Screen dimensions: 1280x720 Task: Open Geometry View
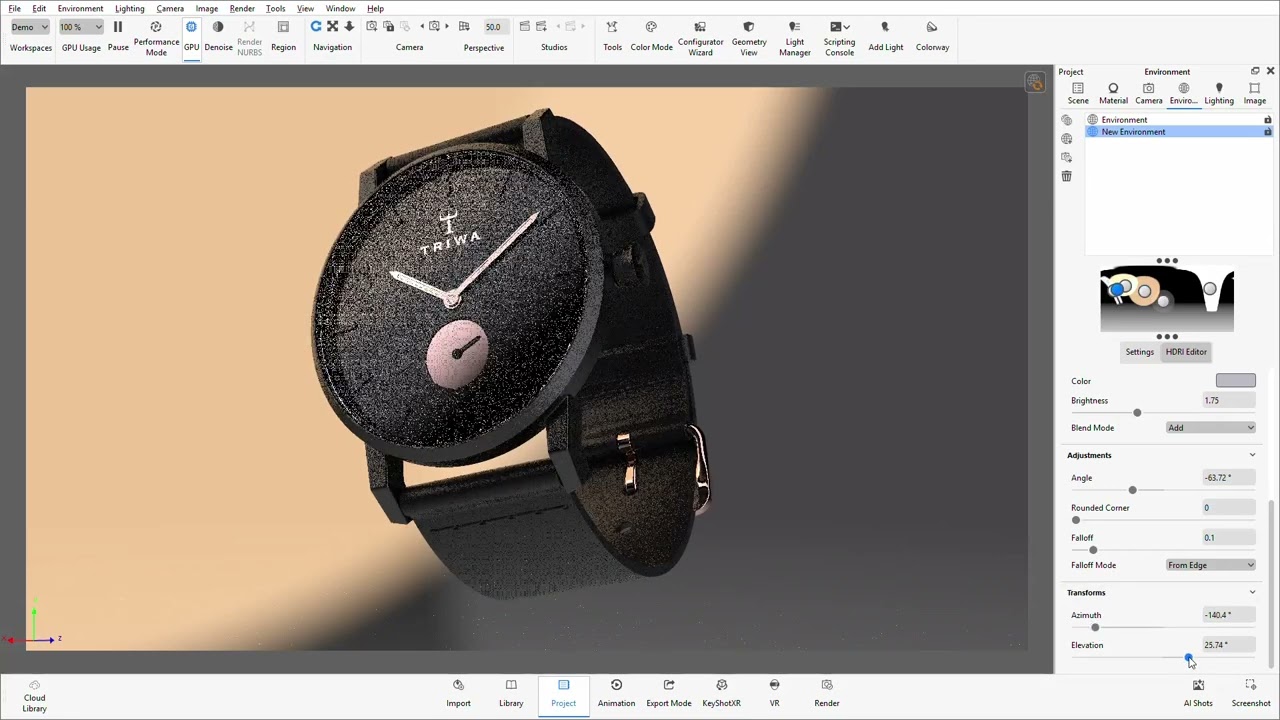point(749,39)
